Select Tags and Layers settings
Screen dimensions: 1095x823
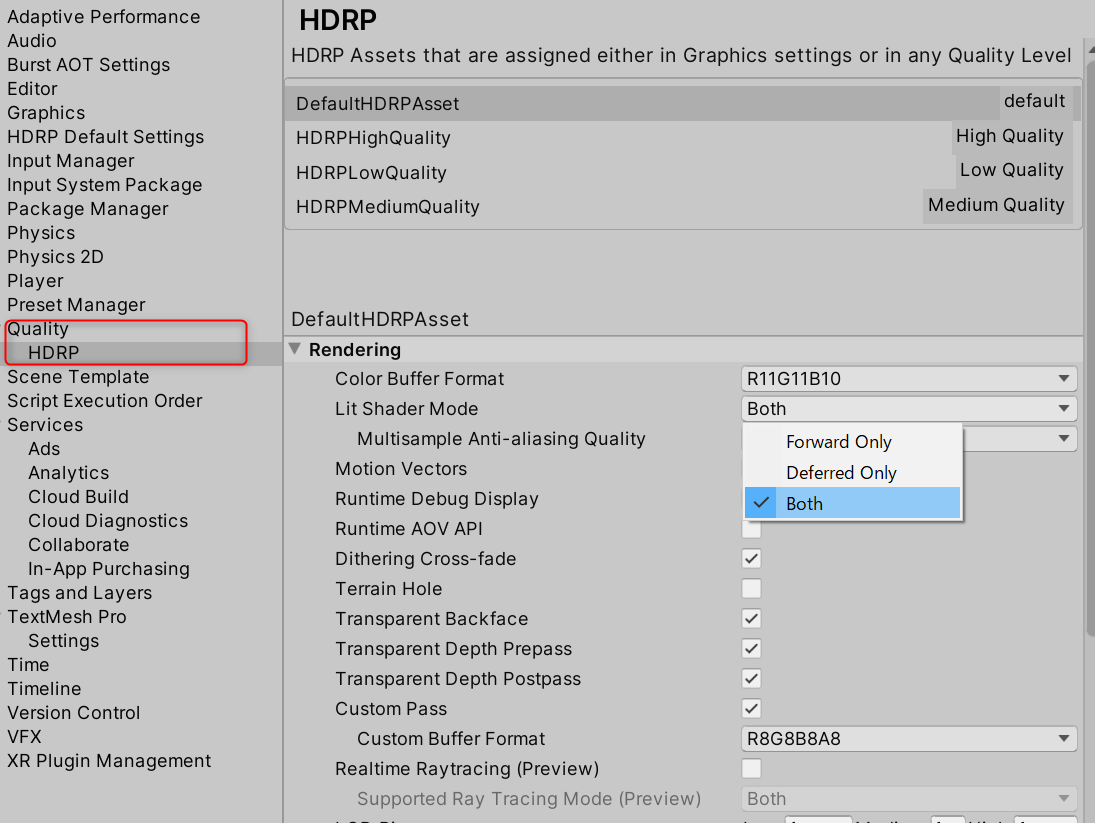coord(79,592)
